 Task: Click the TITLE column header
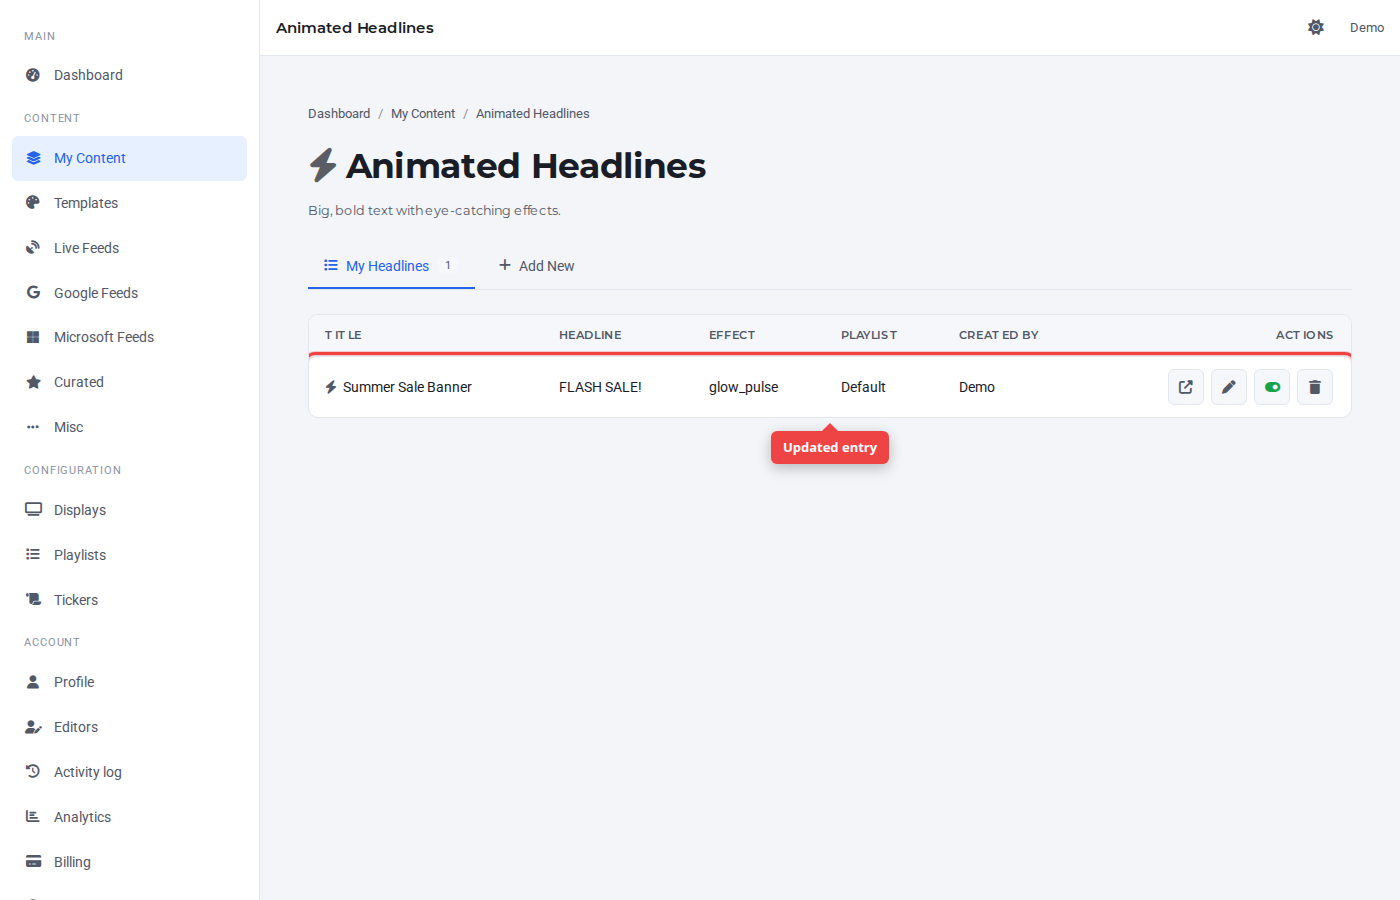pos(343,335)
